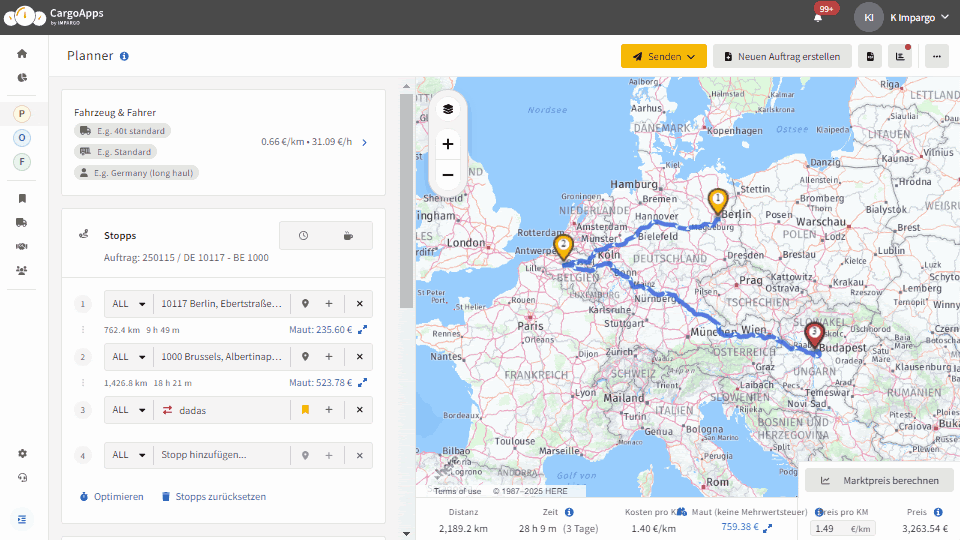Toggle the time window clock option
The height and width of the screenshot is (540, 960).
pyautogui.click(x=303, y=236)
